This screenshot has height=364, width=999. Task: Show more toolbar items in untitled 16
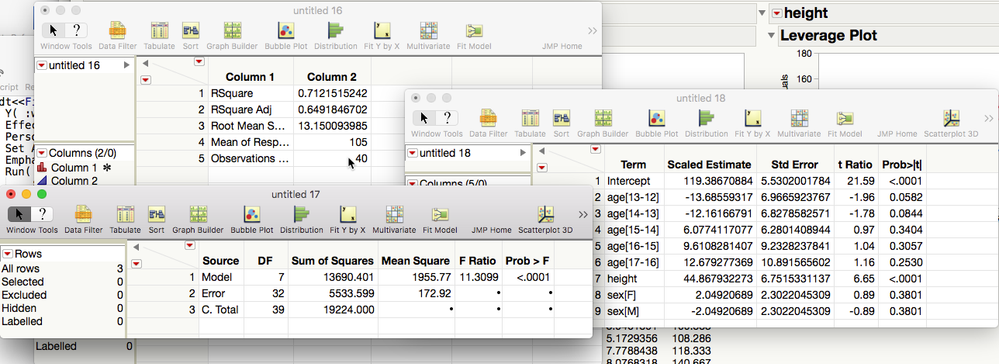592,31
